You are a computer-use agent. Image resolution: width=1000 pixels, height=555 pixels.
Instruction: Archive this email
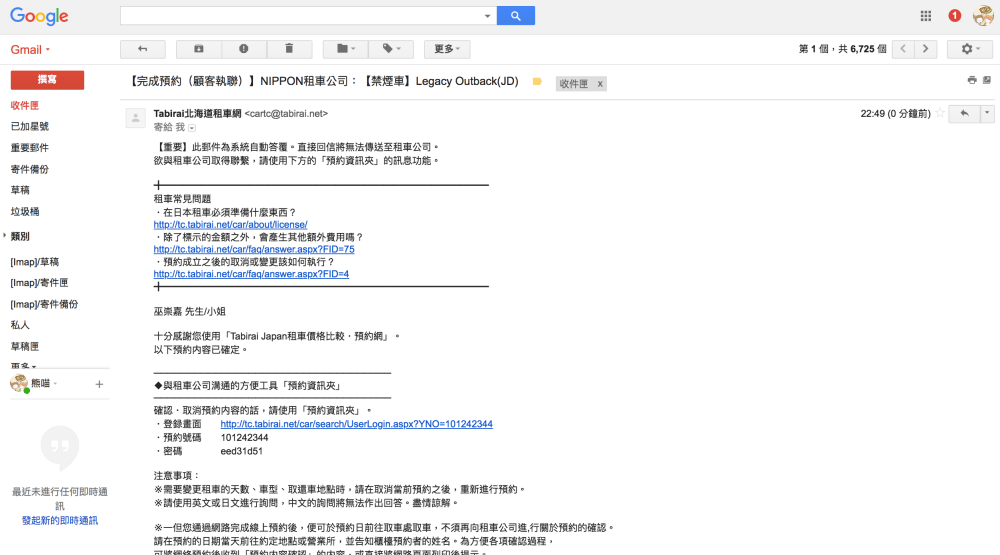point(199,49)
